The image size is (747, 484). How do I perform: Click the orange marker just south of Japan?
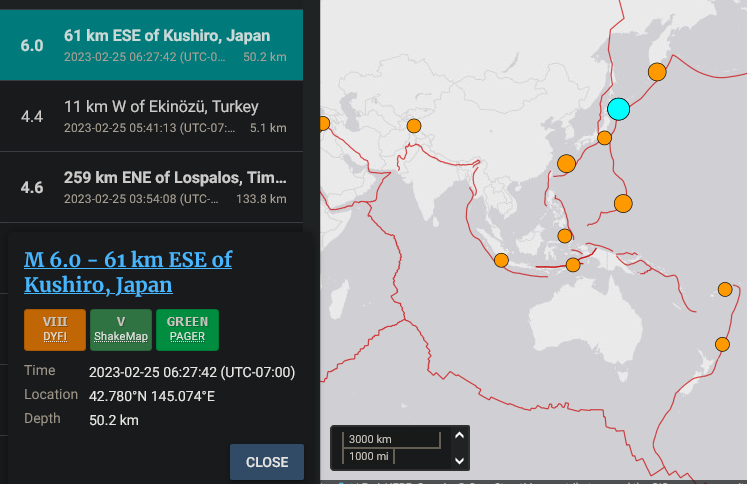pos(605,138)
